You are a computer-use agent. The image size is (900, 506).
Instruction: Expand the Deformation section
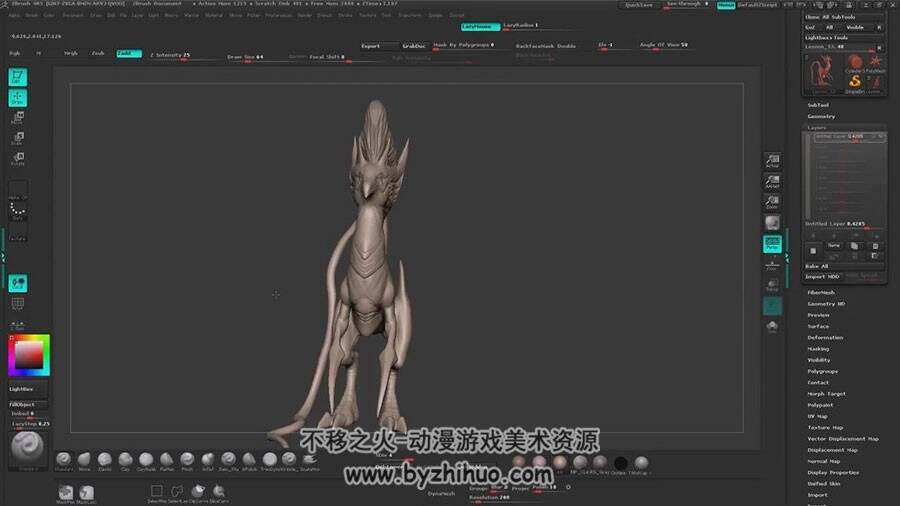(x=825, y=338)
